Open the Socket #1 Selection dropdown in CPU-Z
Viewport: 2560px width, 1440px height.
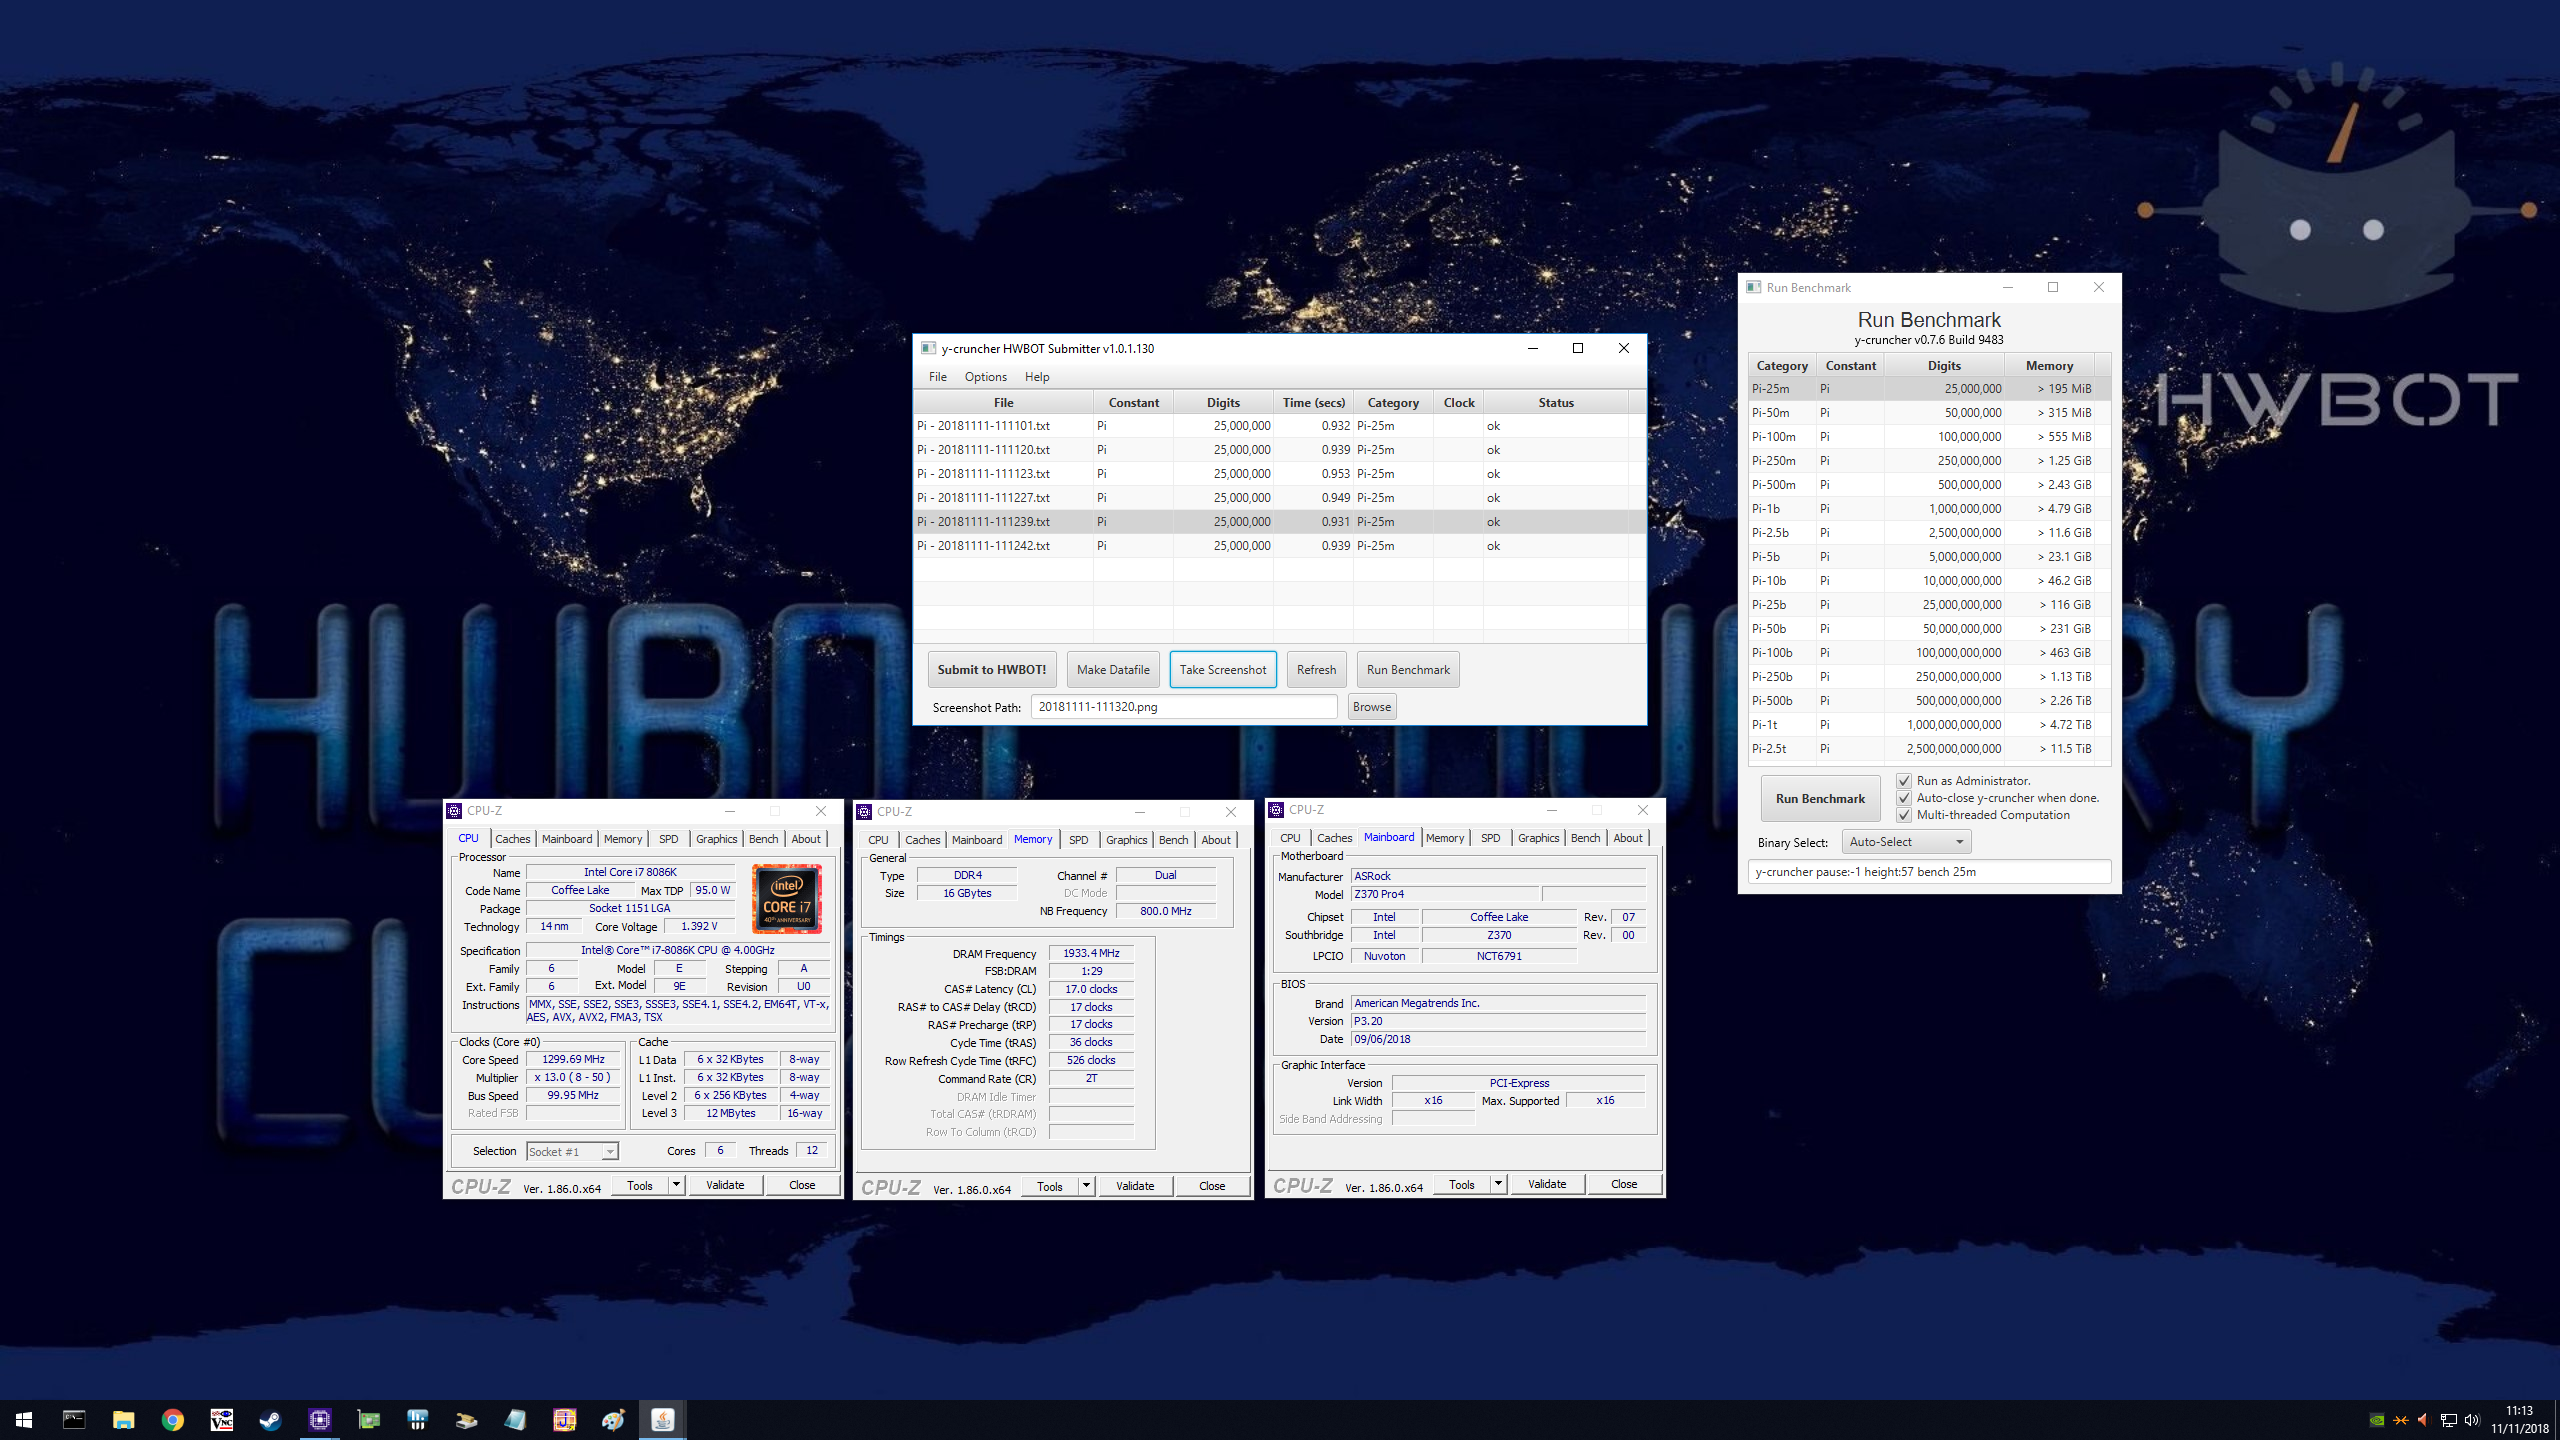pos(573,1151)
